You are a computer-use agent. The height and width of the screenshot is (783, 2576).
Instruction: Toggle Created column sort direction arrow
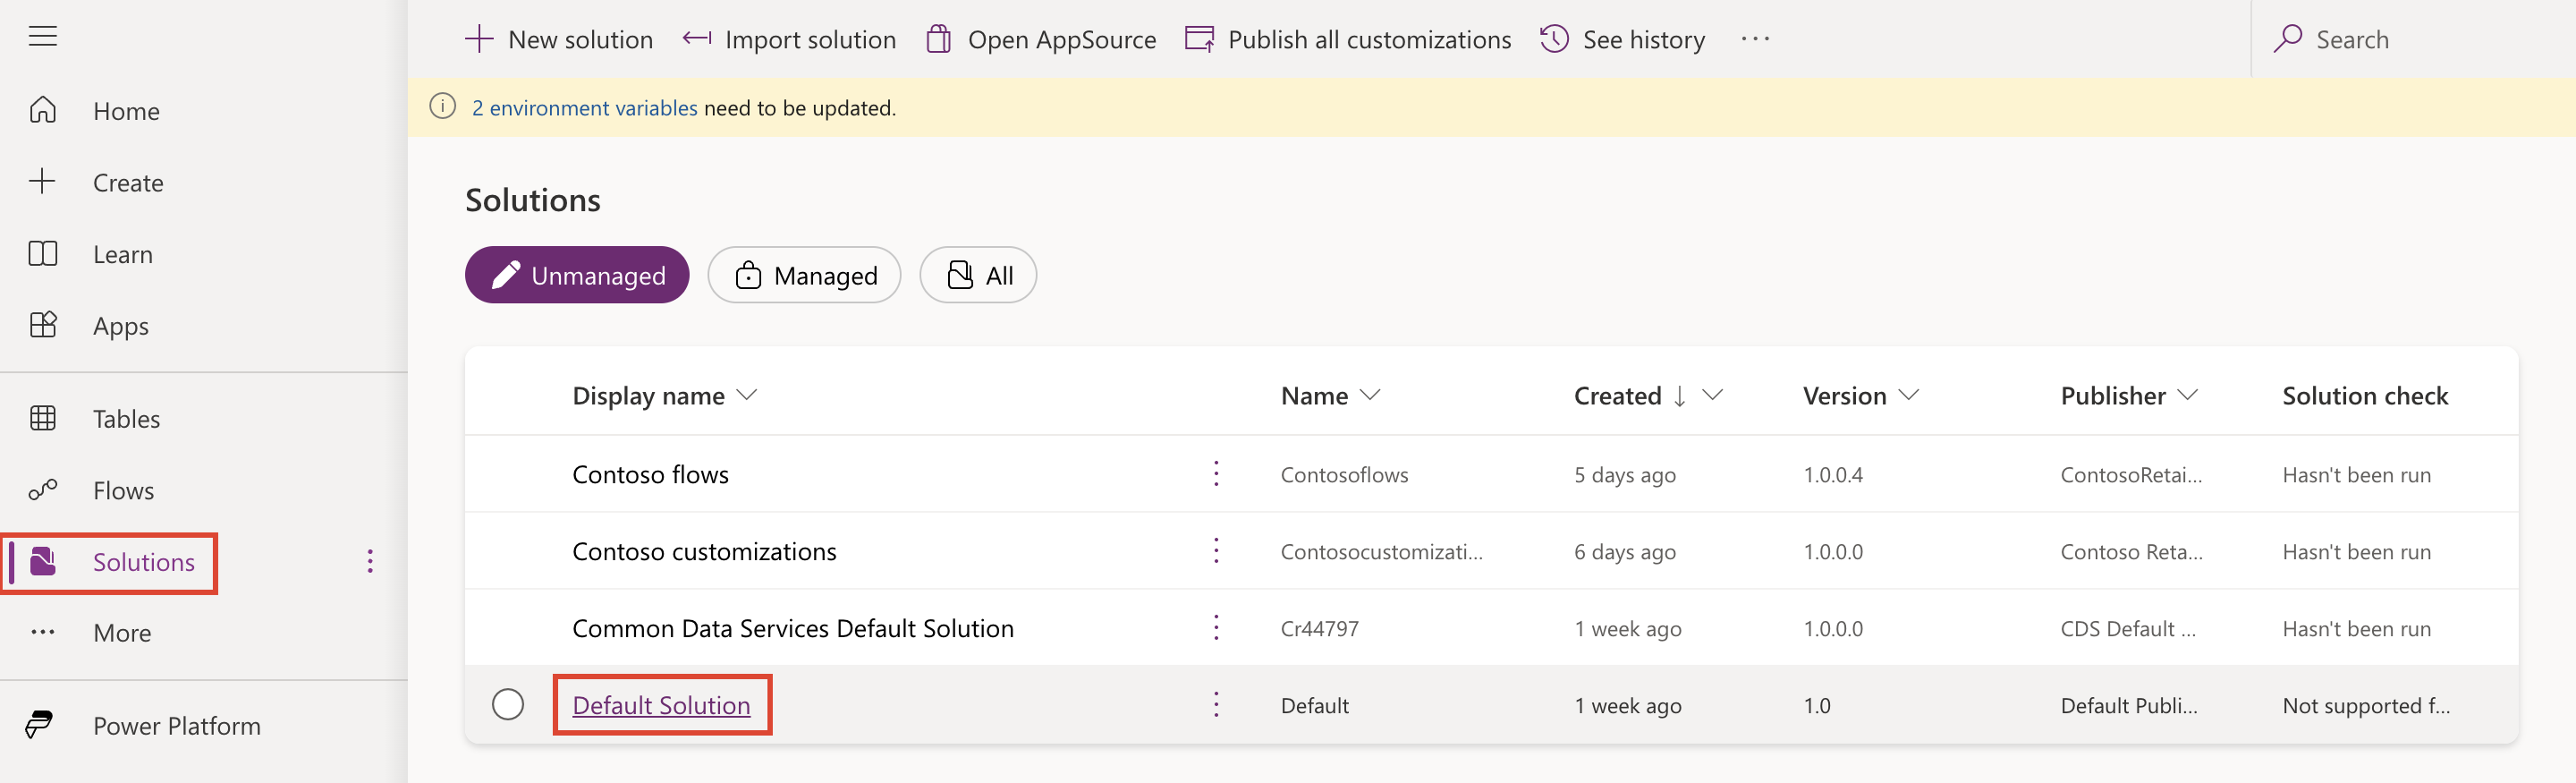point(1680,396)
